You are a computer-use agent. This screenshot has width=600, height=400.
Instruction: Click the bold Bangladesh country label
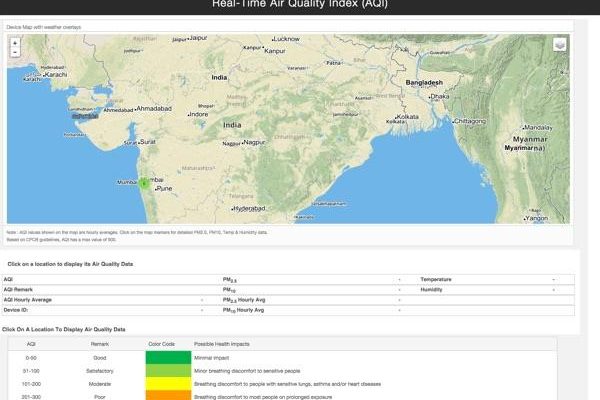(x=424, y=83)
